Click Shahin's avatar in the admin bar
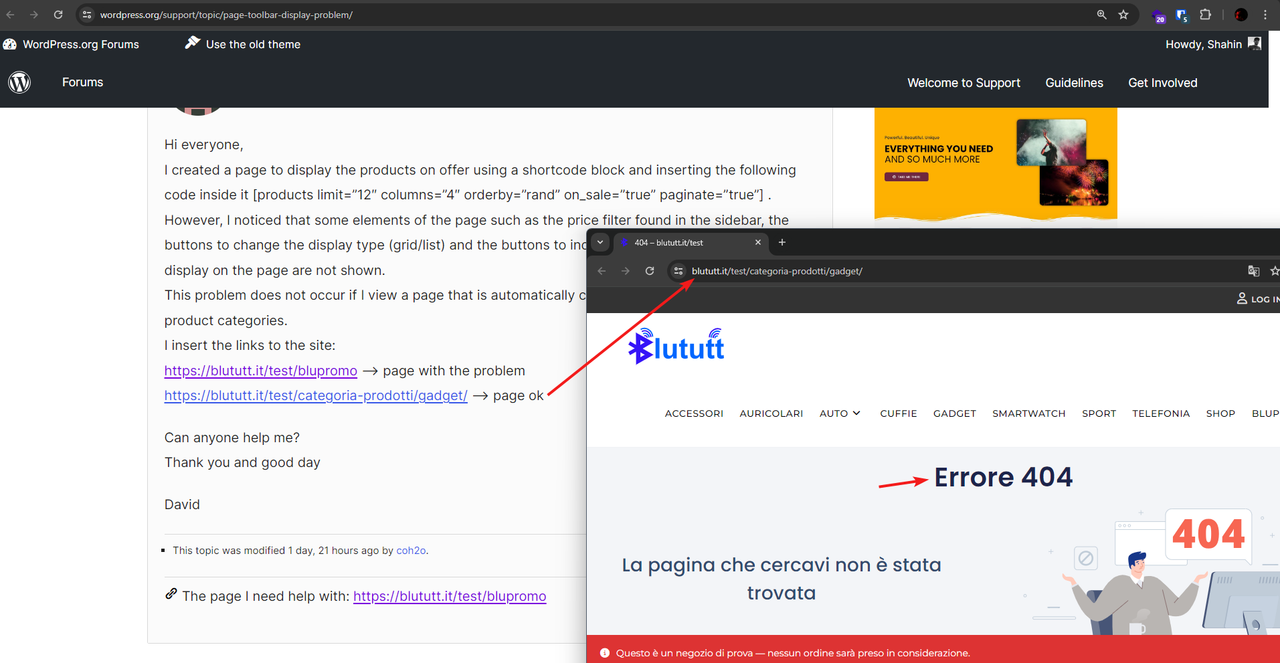This screenshot has width=1280, height=663. pos(1254,44)
